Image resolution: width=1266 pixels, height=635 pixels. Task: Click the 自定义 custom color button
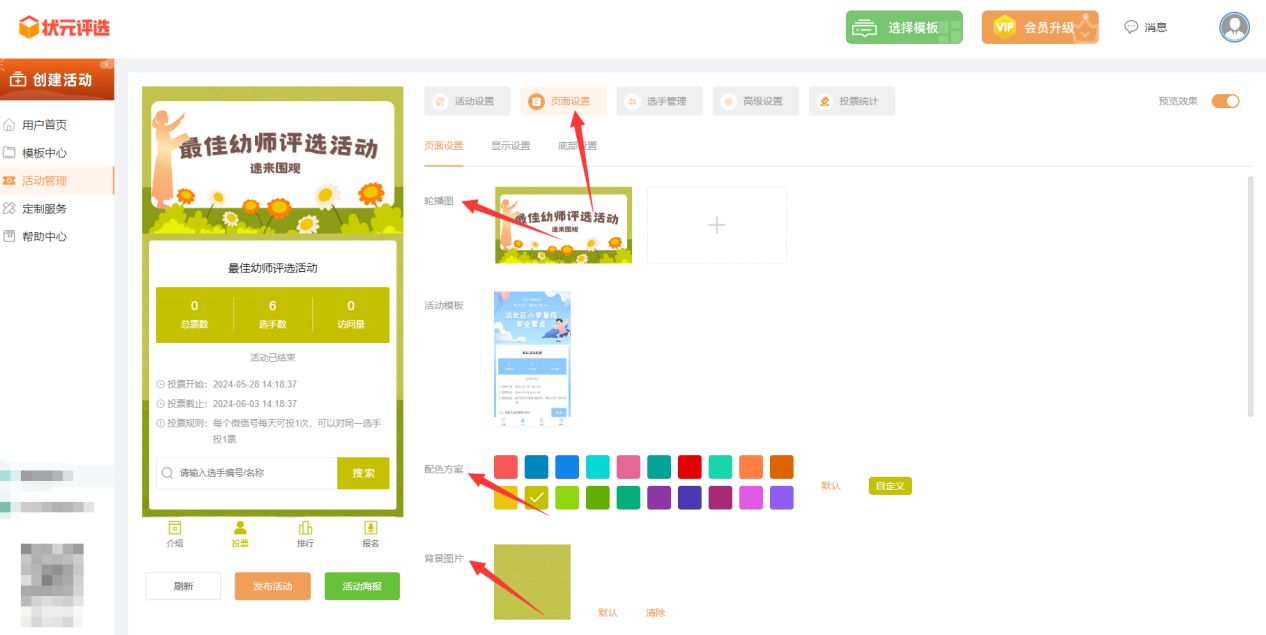click(889, 486)
